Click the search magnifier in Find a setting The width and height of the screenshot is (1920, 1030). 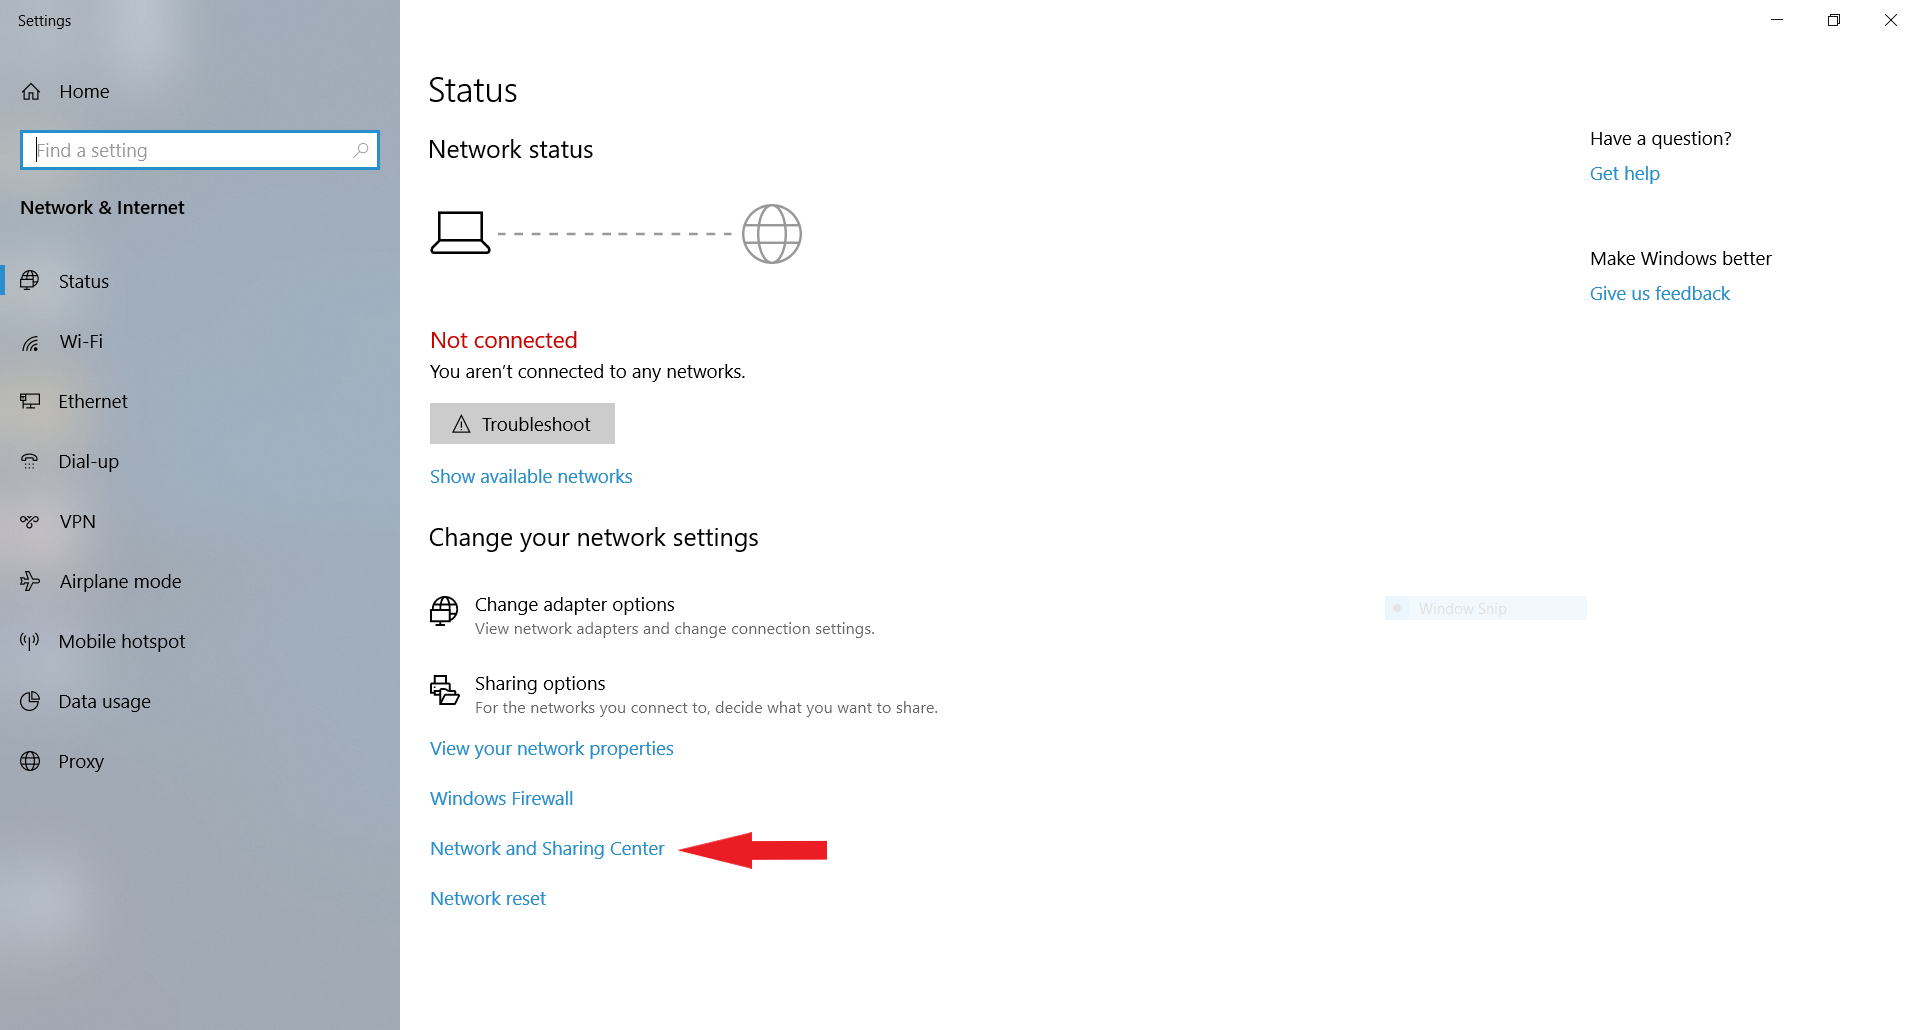pos(361,150)
